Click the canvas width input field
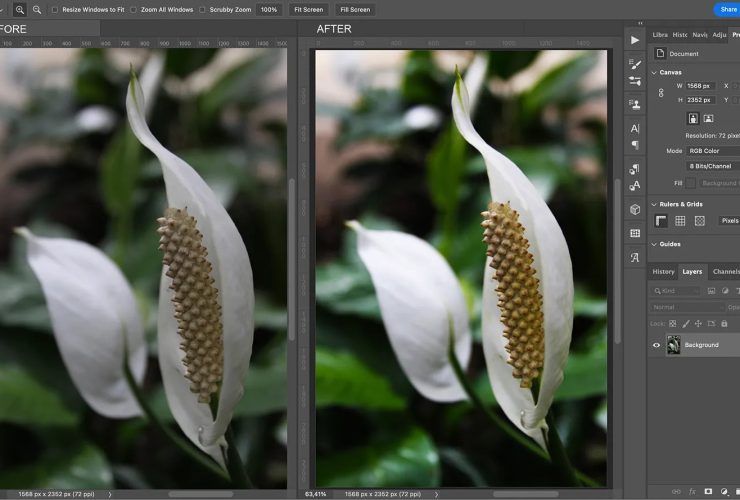Viewport: 740px width, 500px height. [699, 86]
